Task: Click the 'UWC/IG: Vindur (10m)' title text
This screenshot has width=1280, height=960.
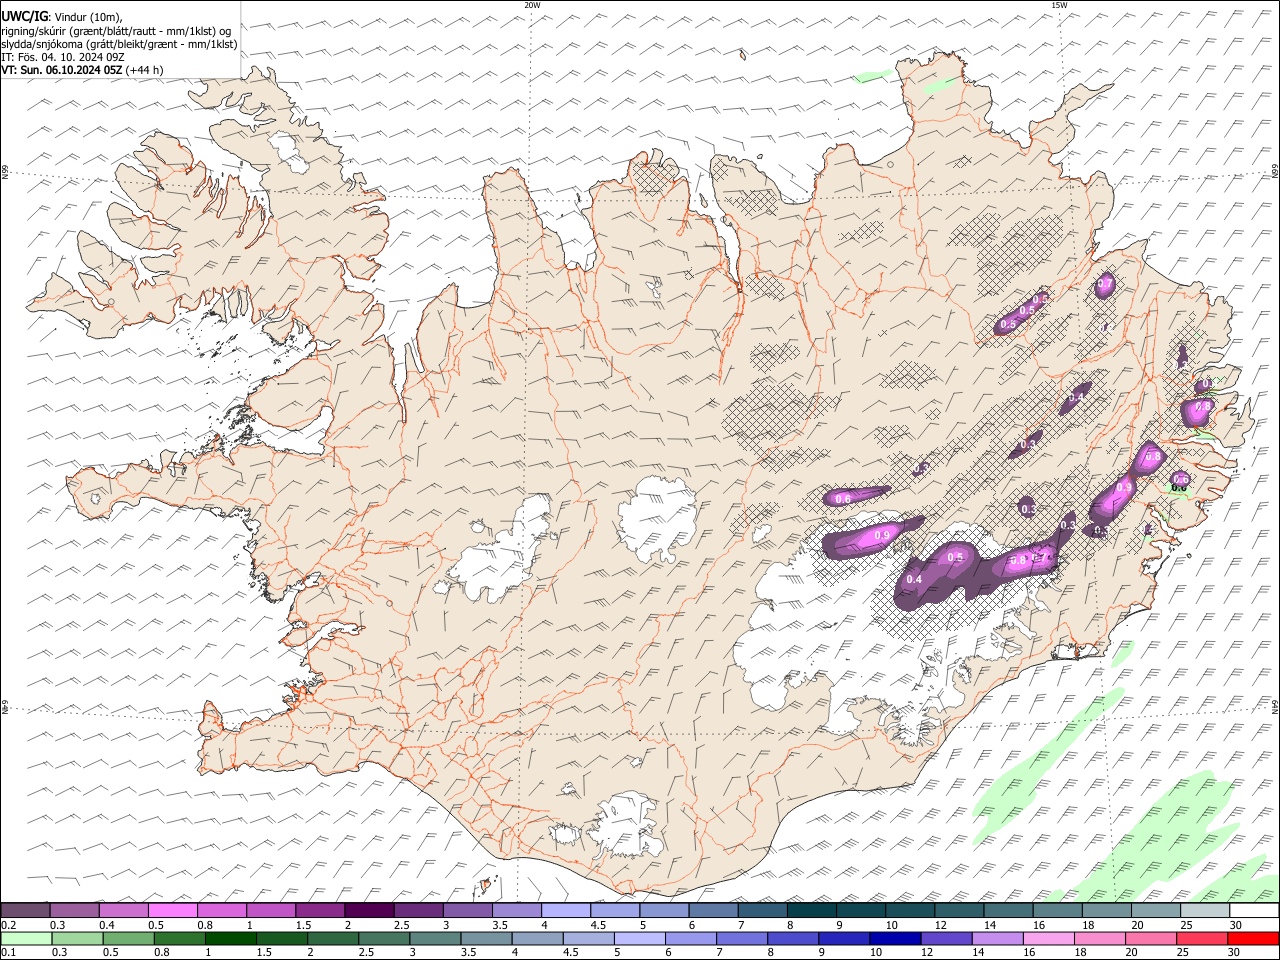Action: [62, 17]
